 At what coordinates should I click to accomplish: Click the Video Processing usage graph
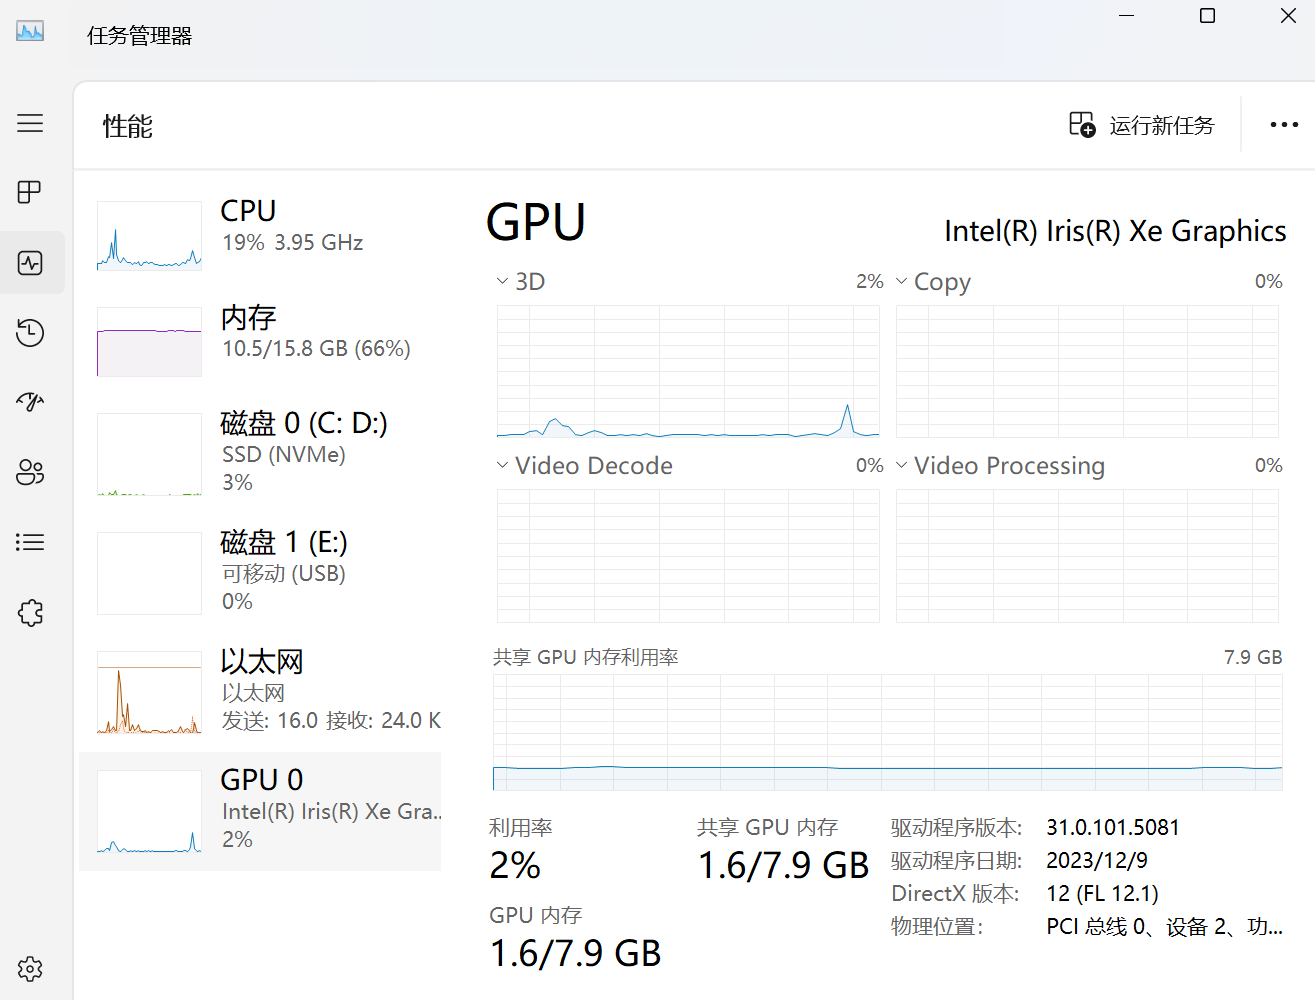click(1087, 556)
